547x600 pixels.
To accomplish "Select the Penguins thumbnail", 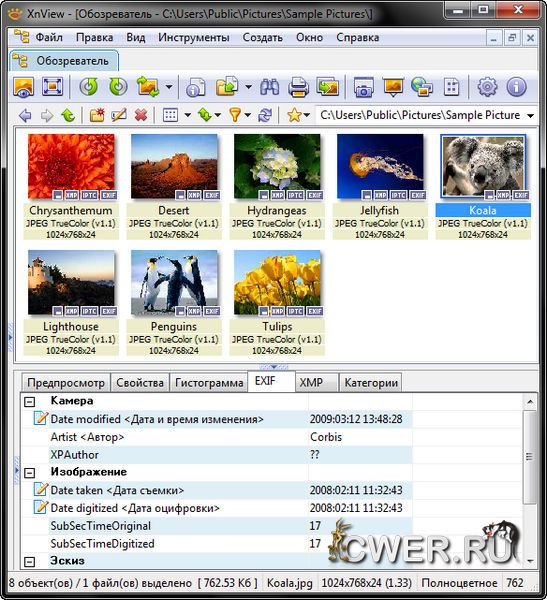I will pyautogui.click(x=174, y=283).
